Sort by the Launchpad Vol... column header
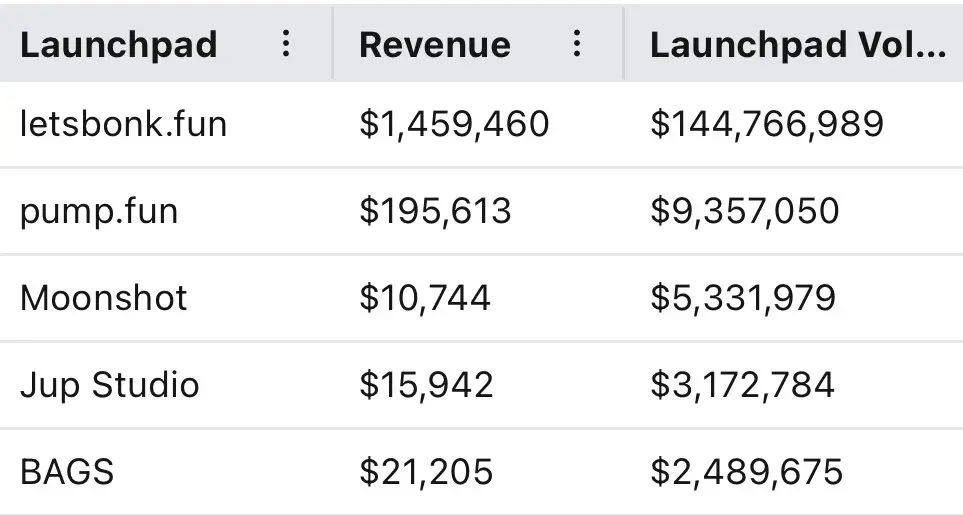The width and height of the screenshot is (963, 515). click(798, 45)
